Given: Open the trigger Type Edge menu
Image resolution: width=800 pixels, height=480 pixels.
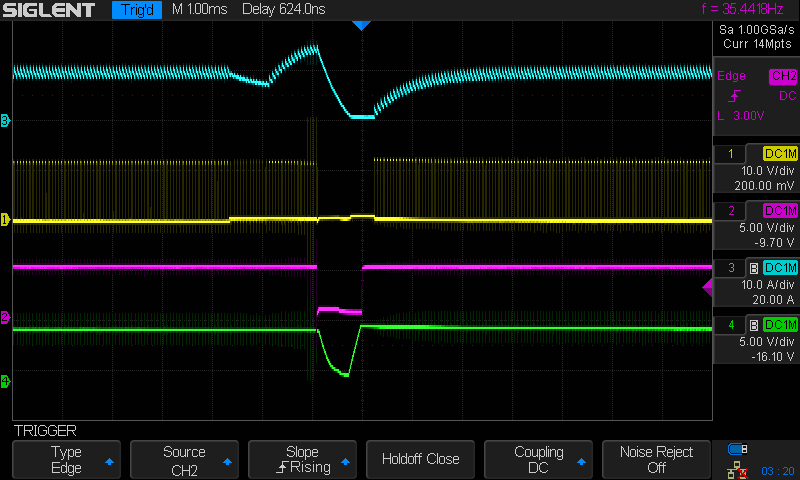Looking at the screenshot, I should [x=66, y=460].
